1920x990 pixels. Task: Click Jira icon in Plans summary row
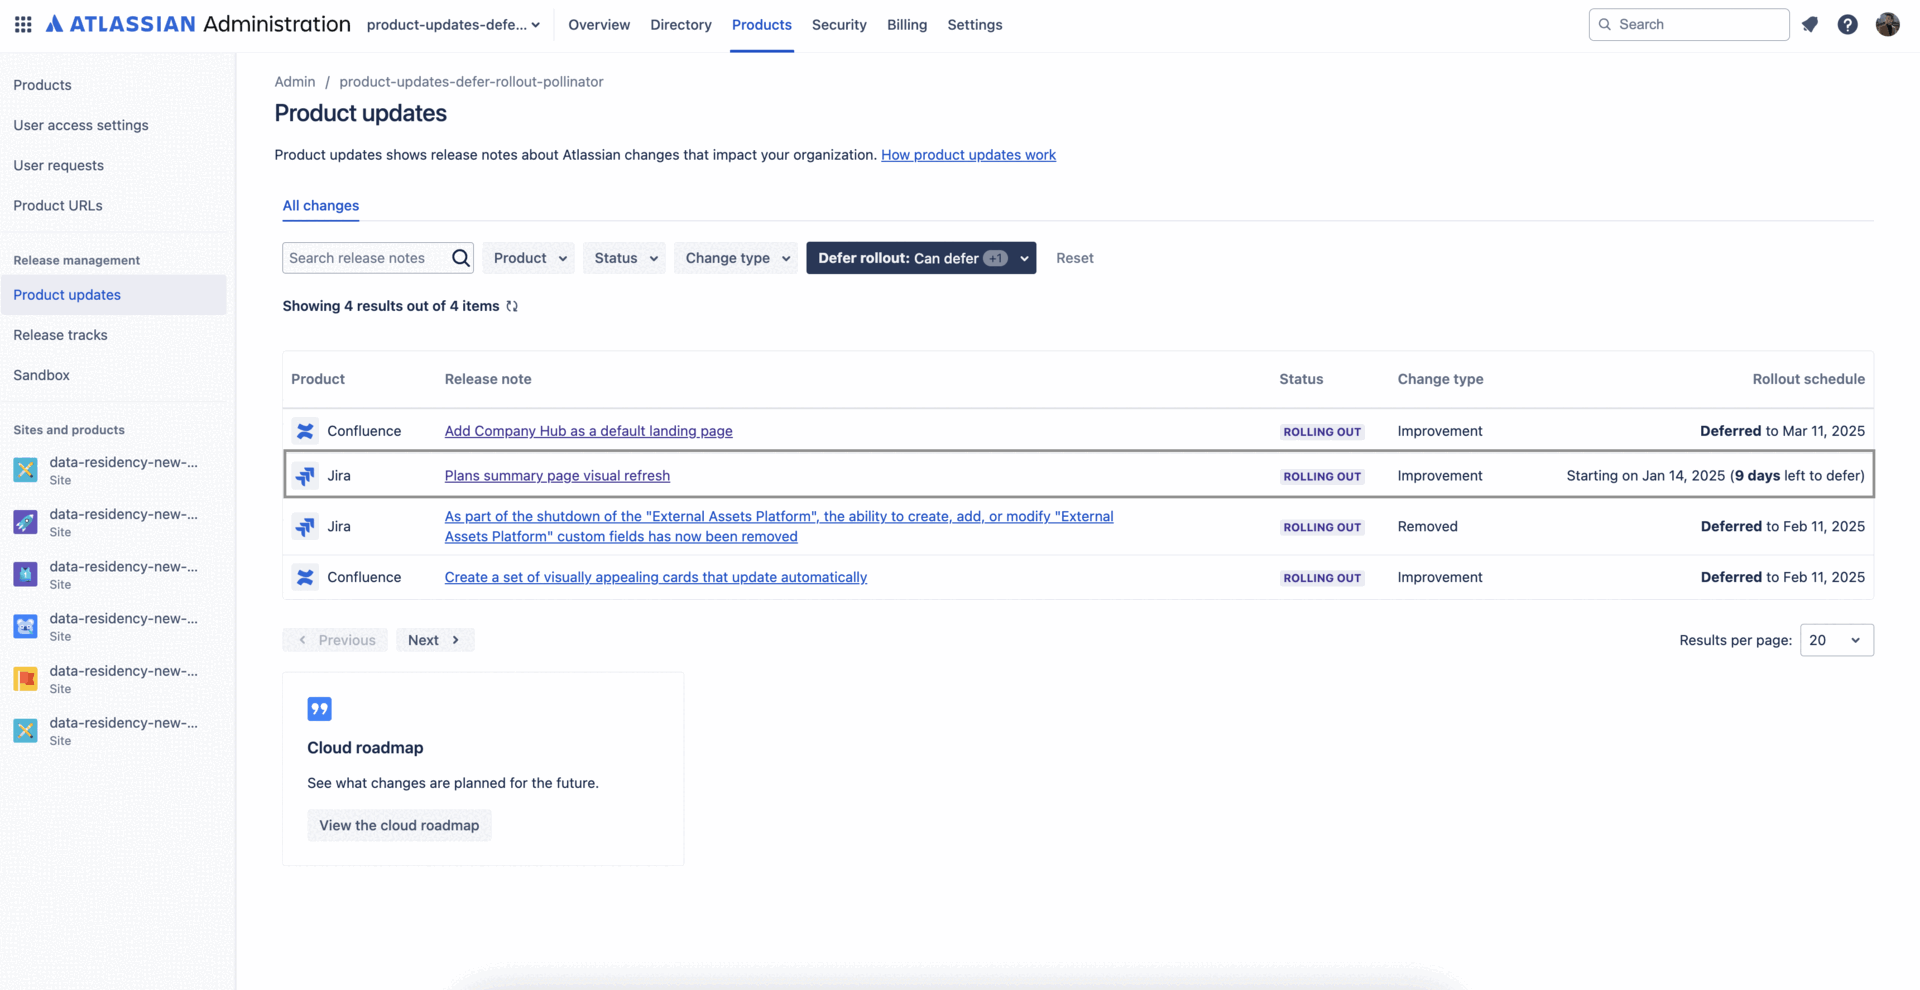(x=305, y=476)
